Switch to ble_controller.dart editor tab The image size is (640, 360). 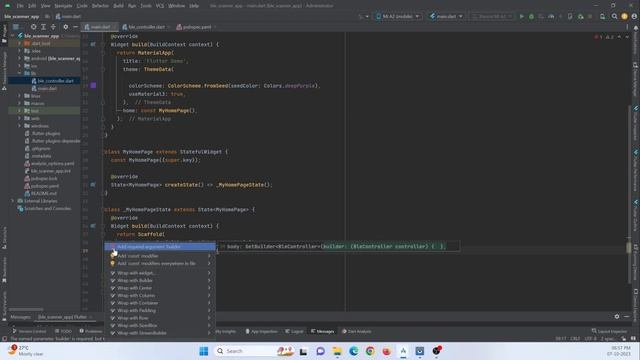145,27
